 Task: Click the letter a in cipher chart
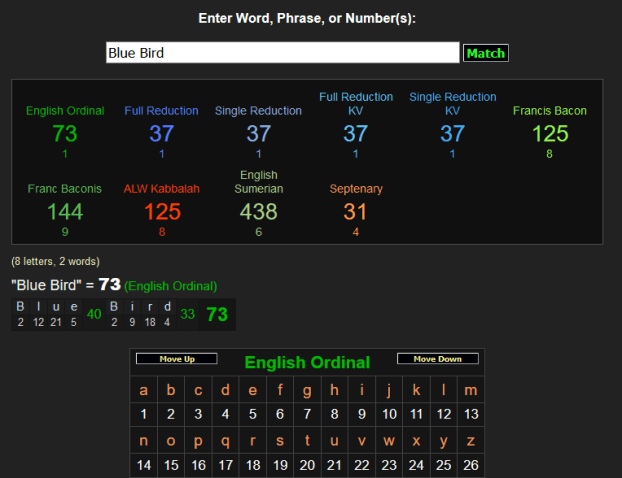pos(144,390)
